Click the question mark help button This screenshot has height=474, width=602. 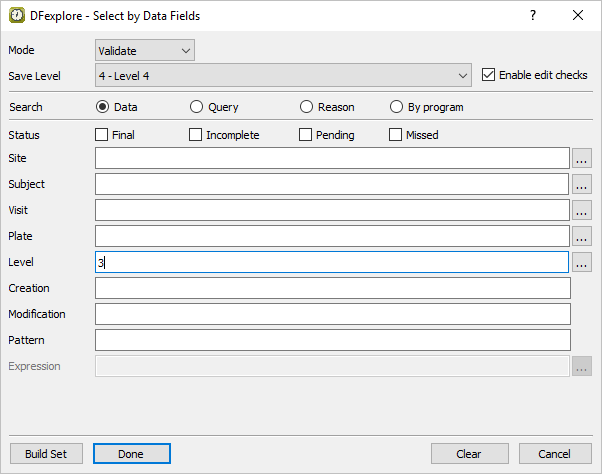click(533, 15)
